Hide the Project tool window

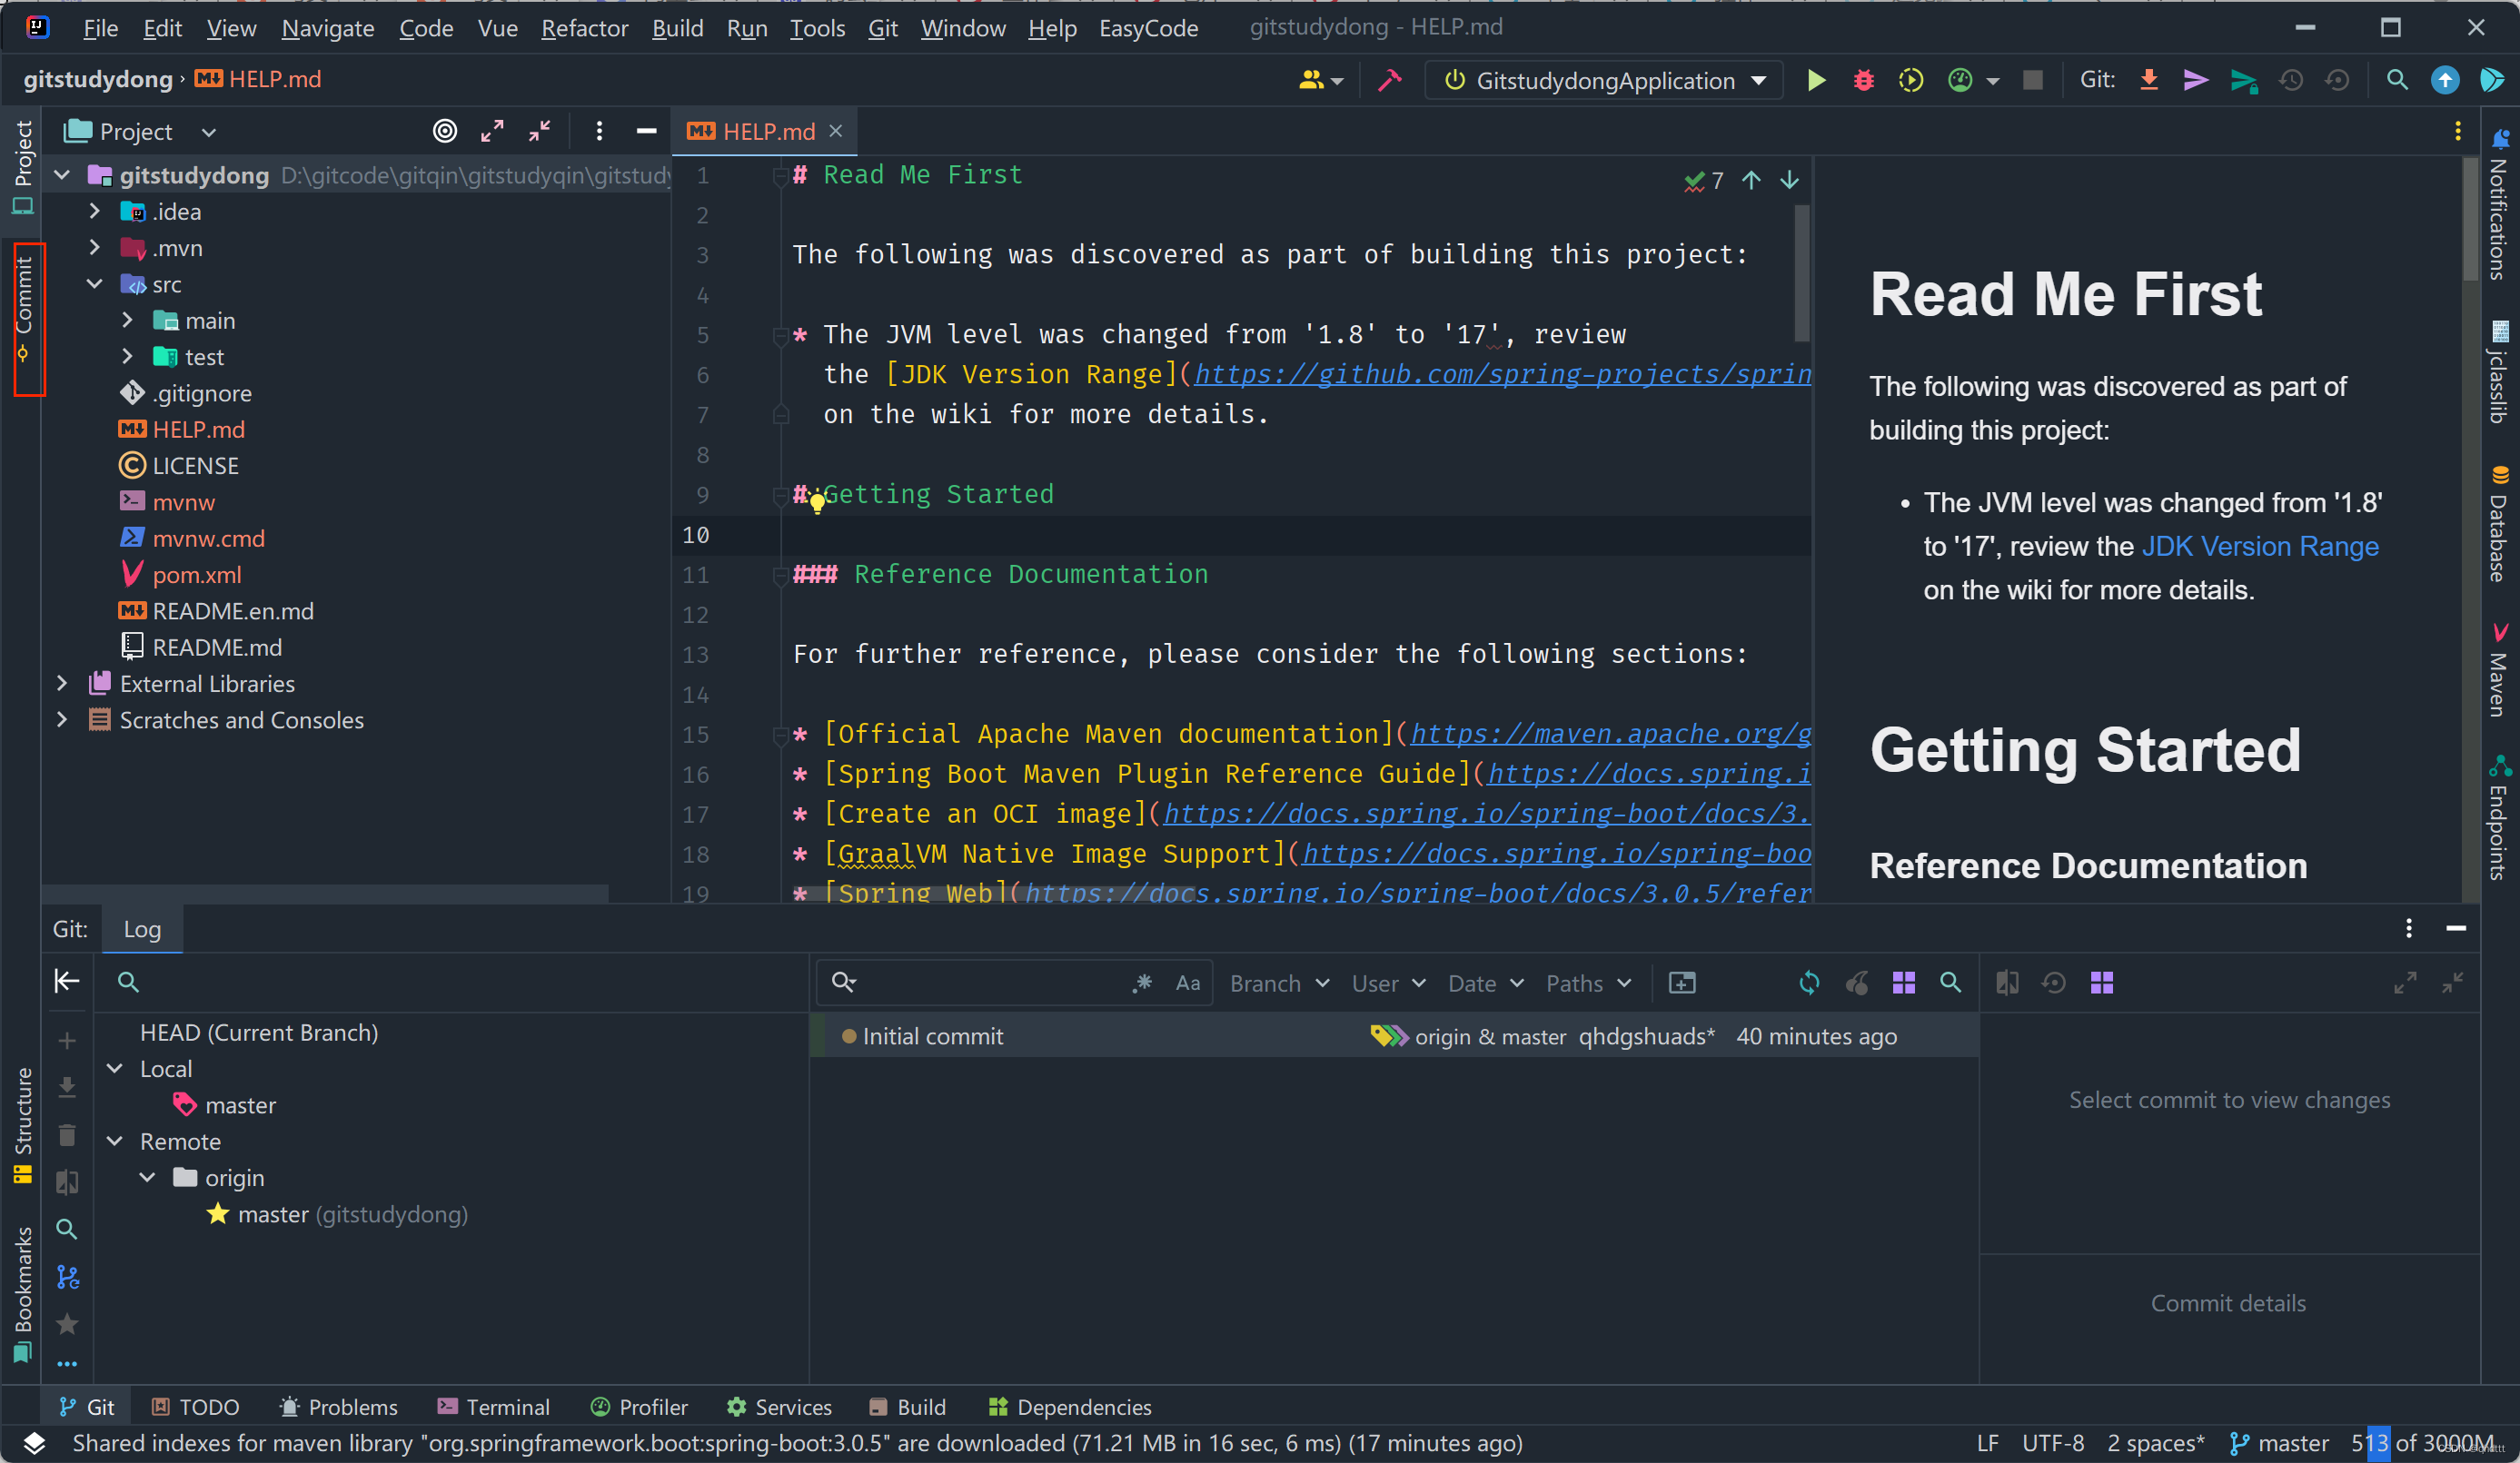[x=647, y=131]
